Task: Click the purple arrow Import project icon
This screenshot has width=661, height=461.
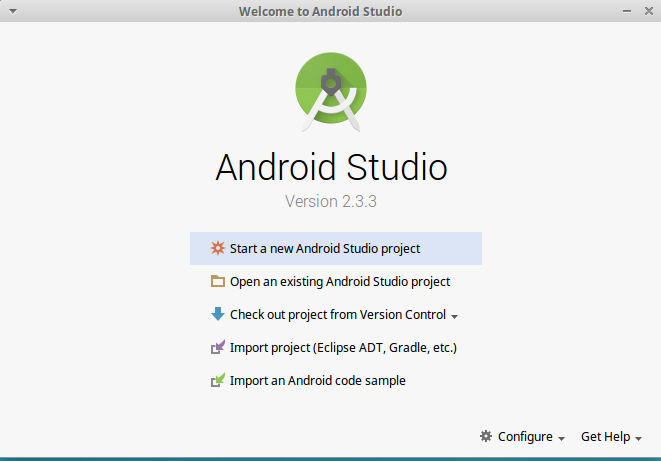Action: [x=218, y=347]
